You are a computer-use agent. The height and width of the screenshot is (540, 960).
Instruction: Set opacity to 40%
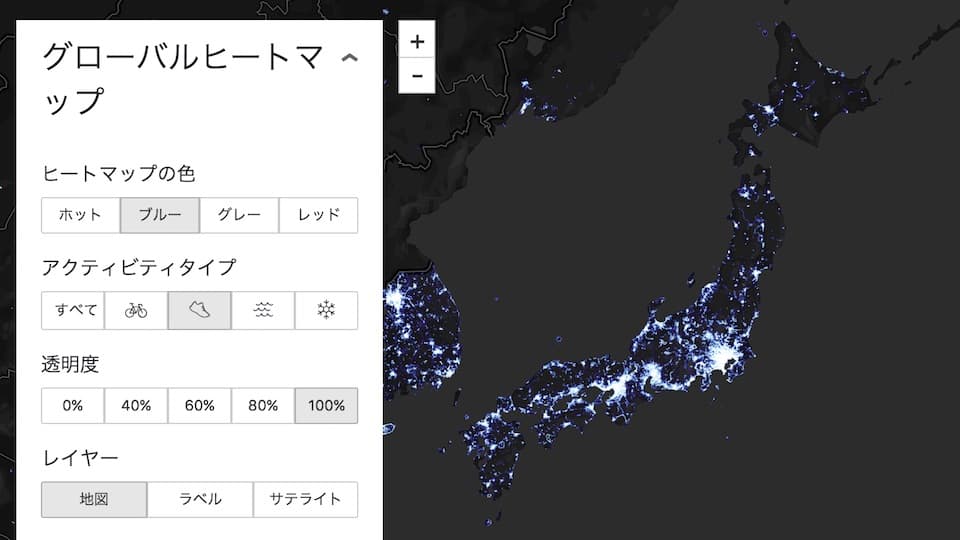[136, 405]
